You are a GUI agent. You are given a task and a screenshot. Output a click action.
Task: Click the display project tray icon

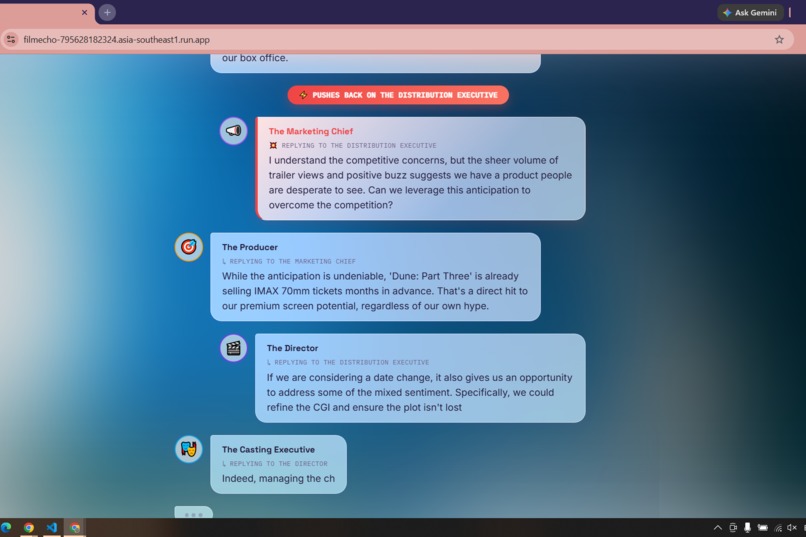tap(733, 527)
